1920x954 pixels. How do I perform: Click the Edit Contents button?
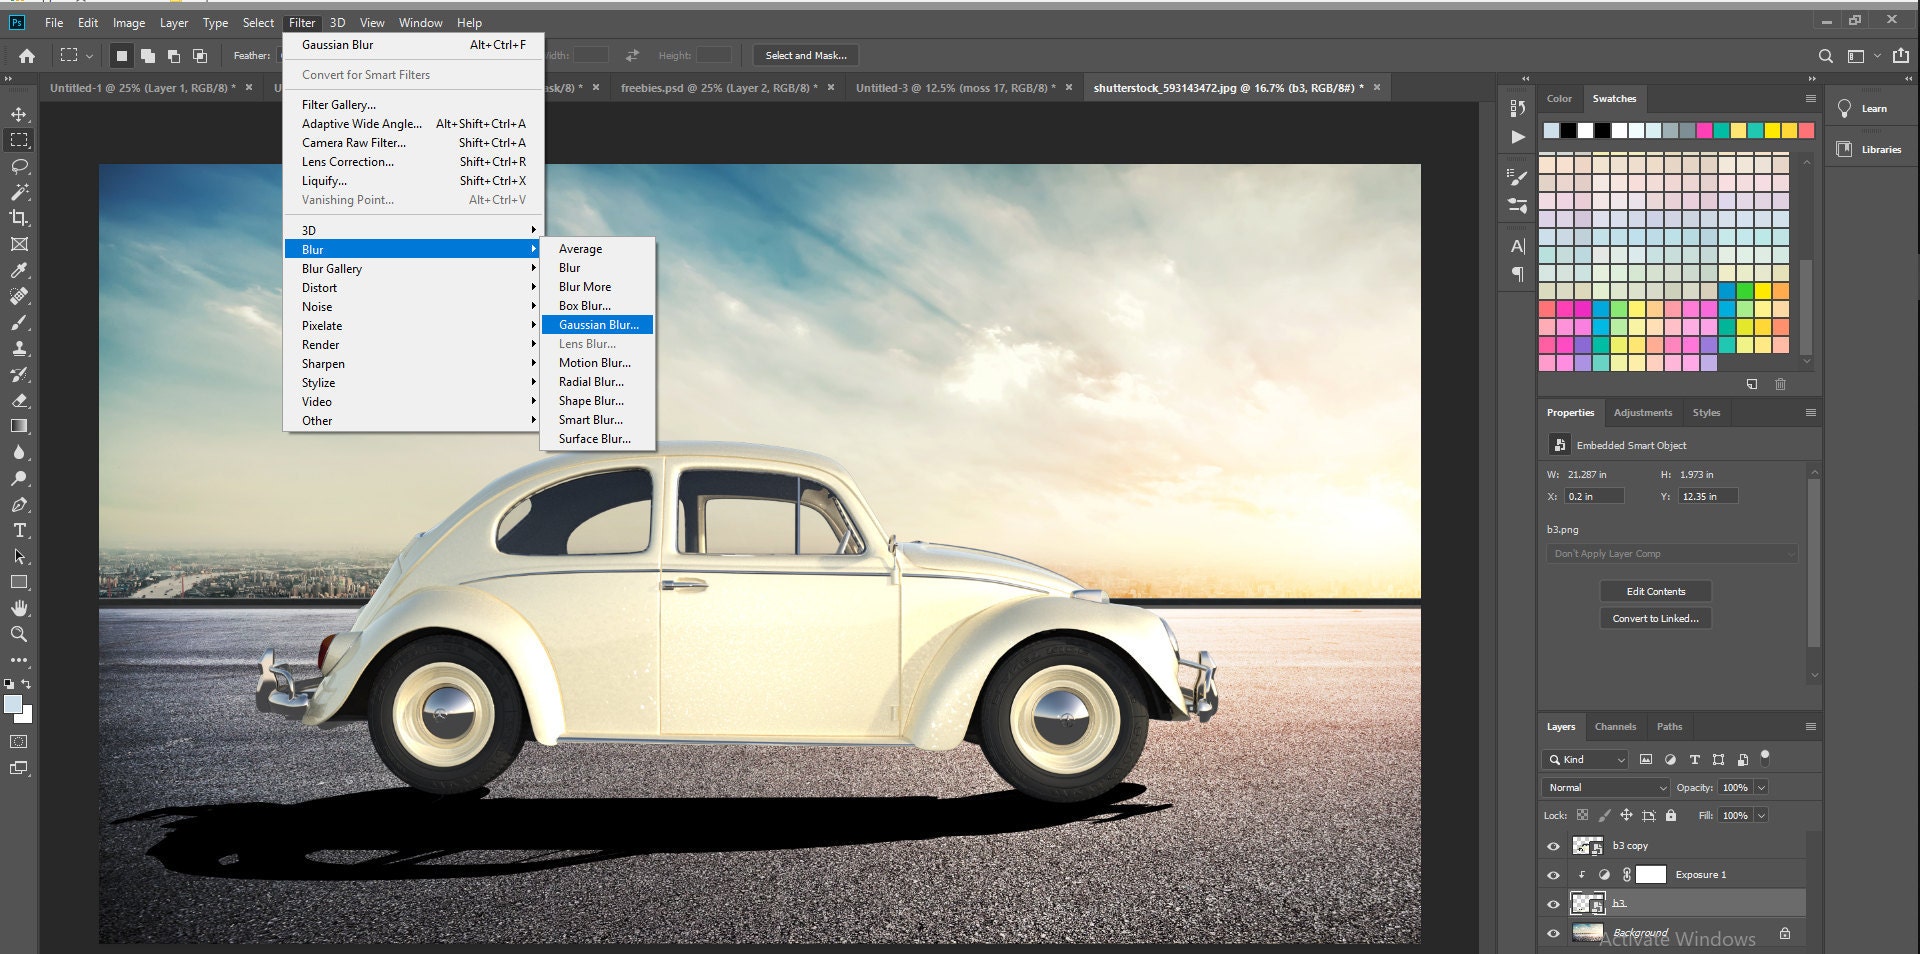pyautogui.click(x=1655, y=591)
